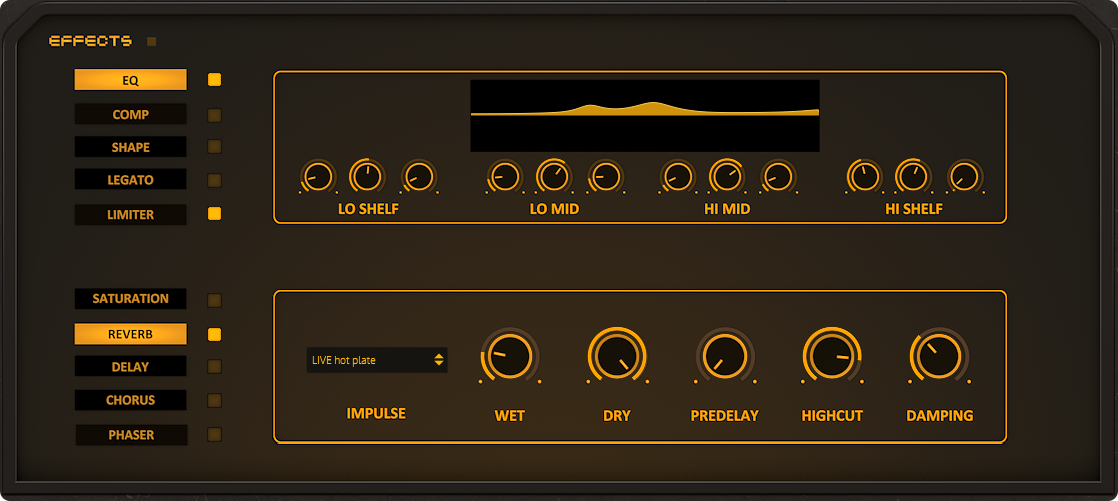Open the CHORUS effect tab

tap(130, 400)
